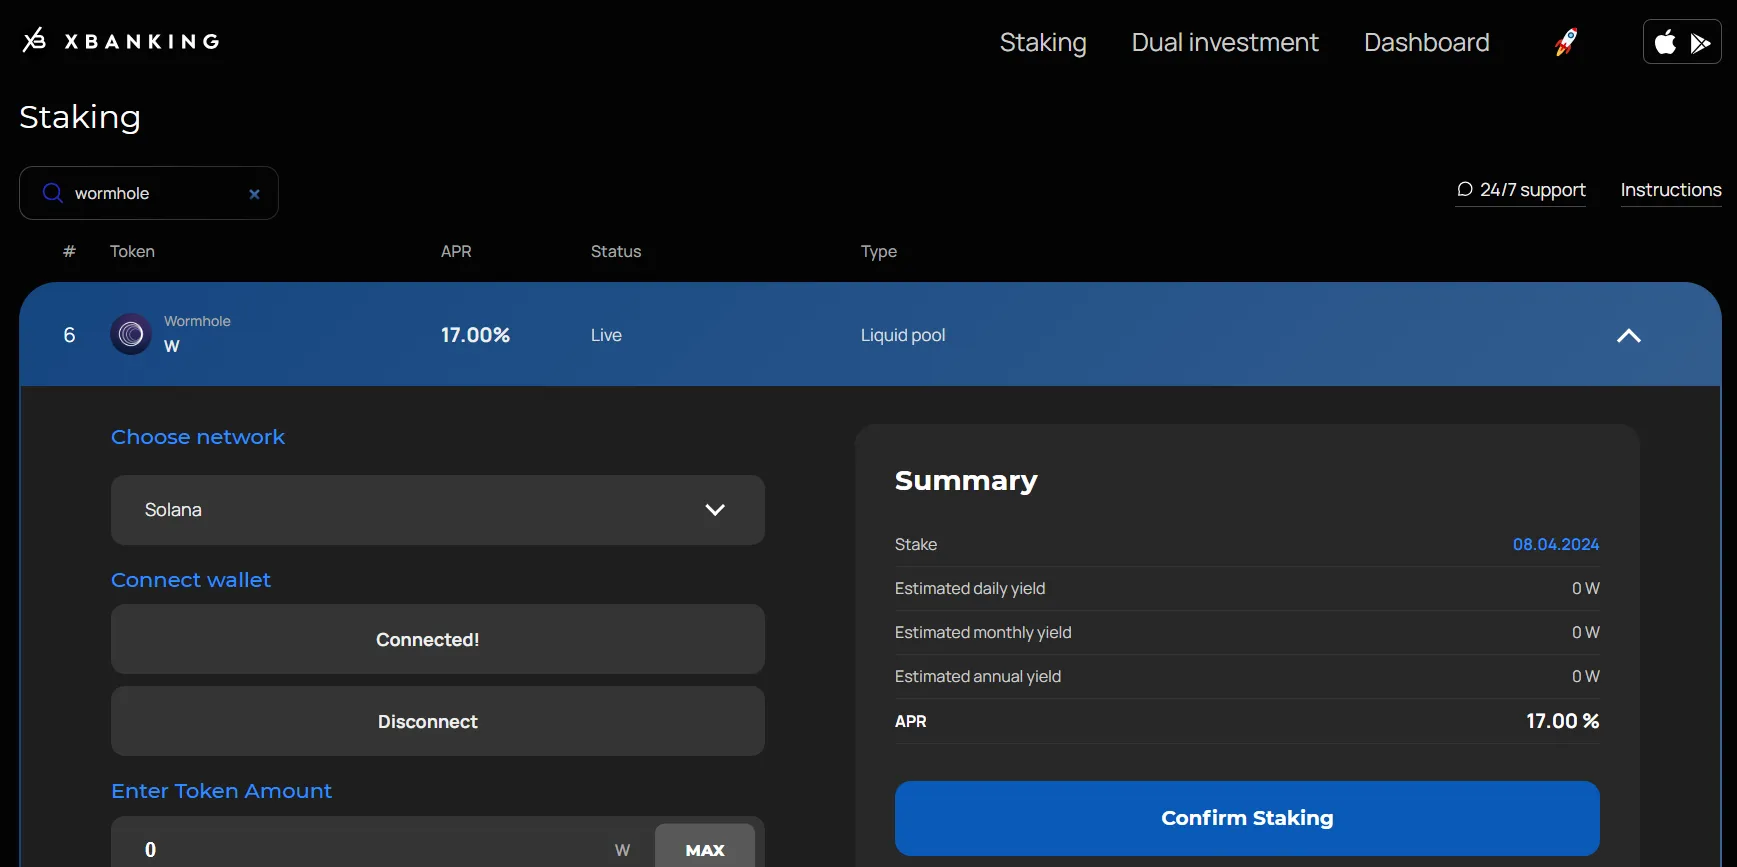Click the Confirm Staking button
The width and height of the screenshot is (1737, 867).
[x=1247, y=818]
